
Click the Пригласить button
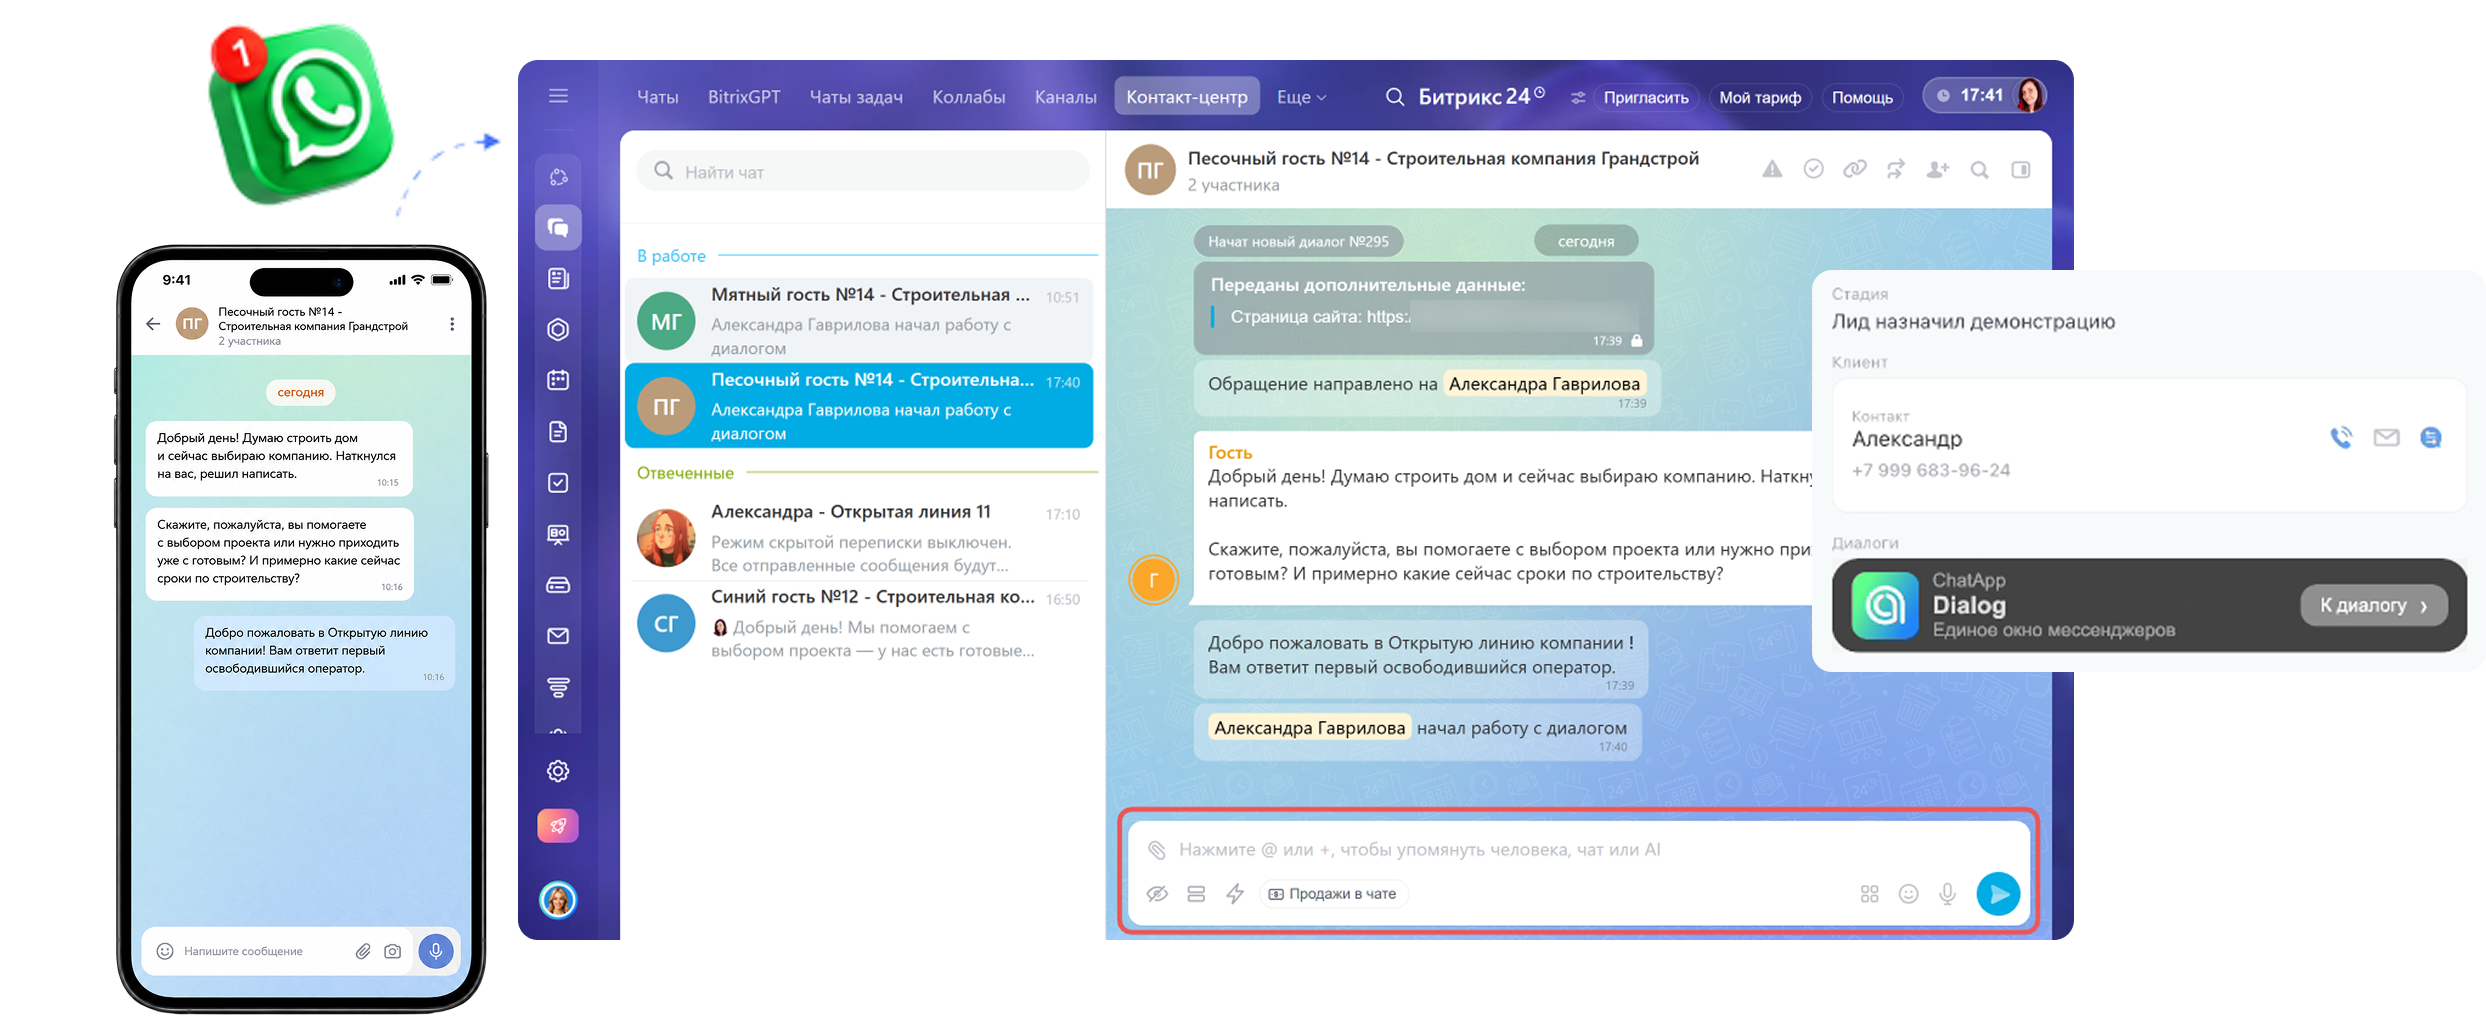1646,97
